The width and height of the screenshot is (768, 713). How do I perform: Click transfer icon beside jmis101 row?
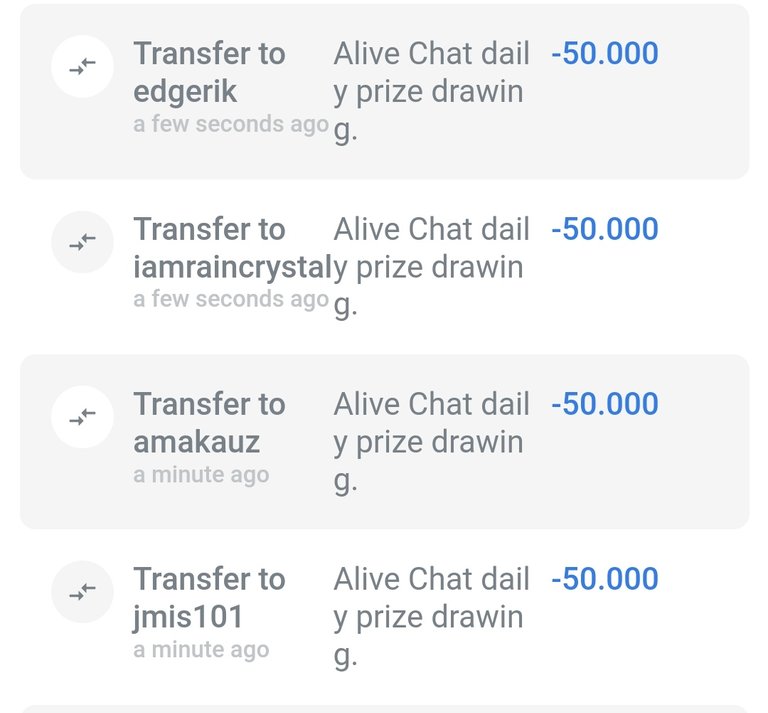[82, 592]
